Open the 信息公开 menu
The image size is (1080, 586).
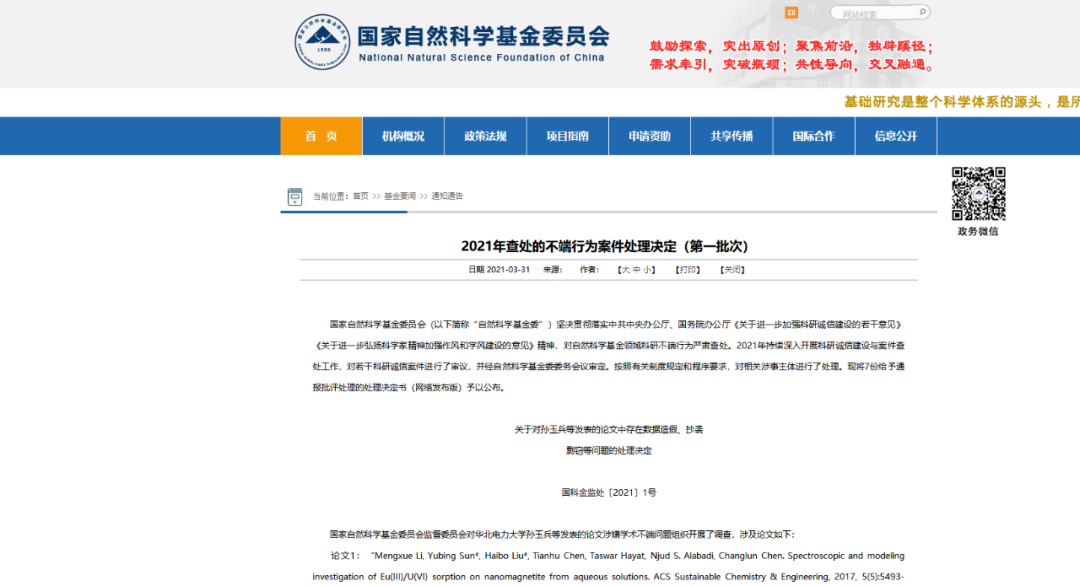click(x=895, y=136)
